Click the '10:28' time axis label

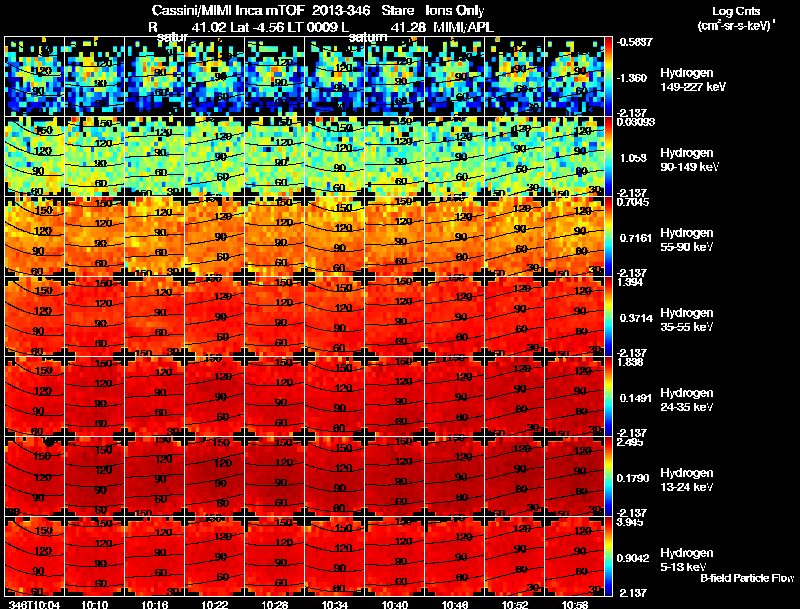tap(274, 605)
